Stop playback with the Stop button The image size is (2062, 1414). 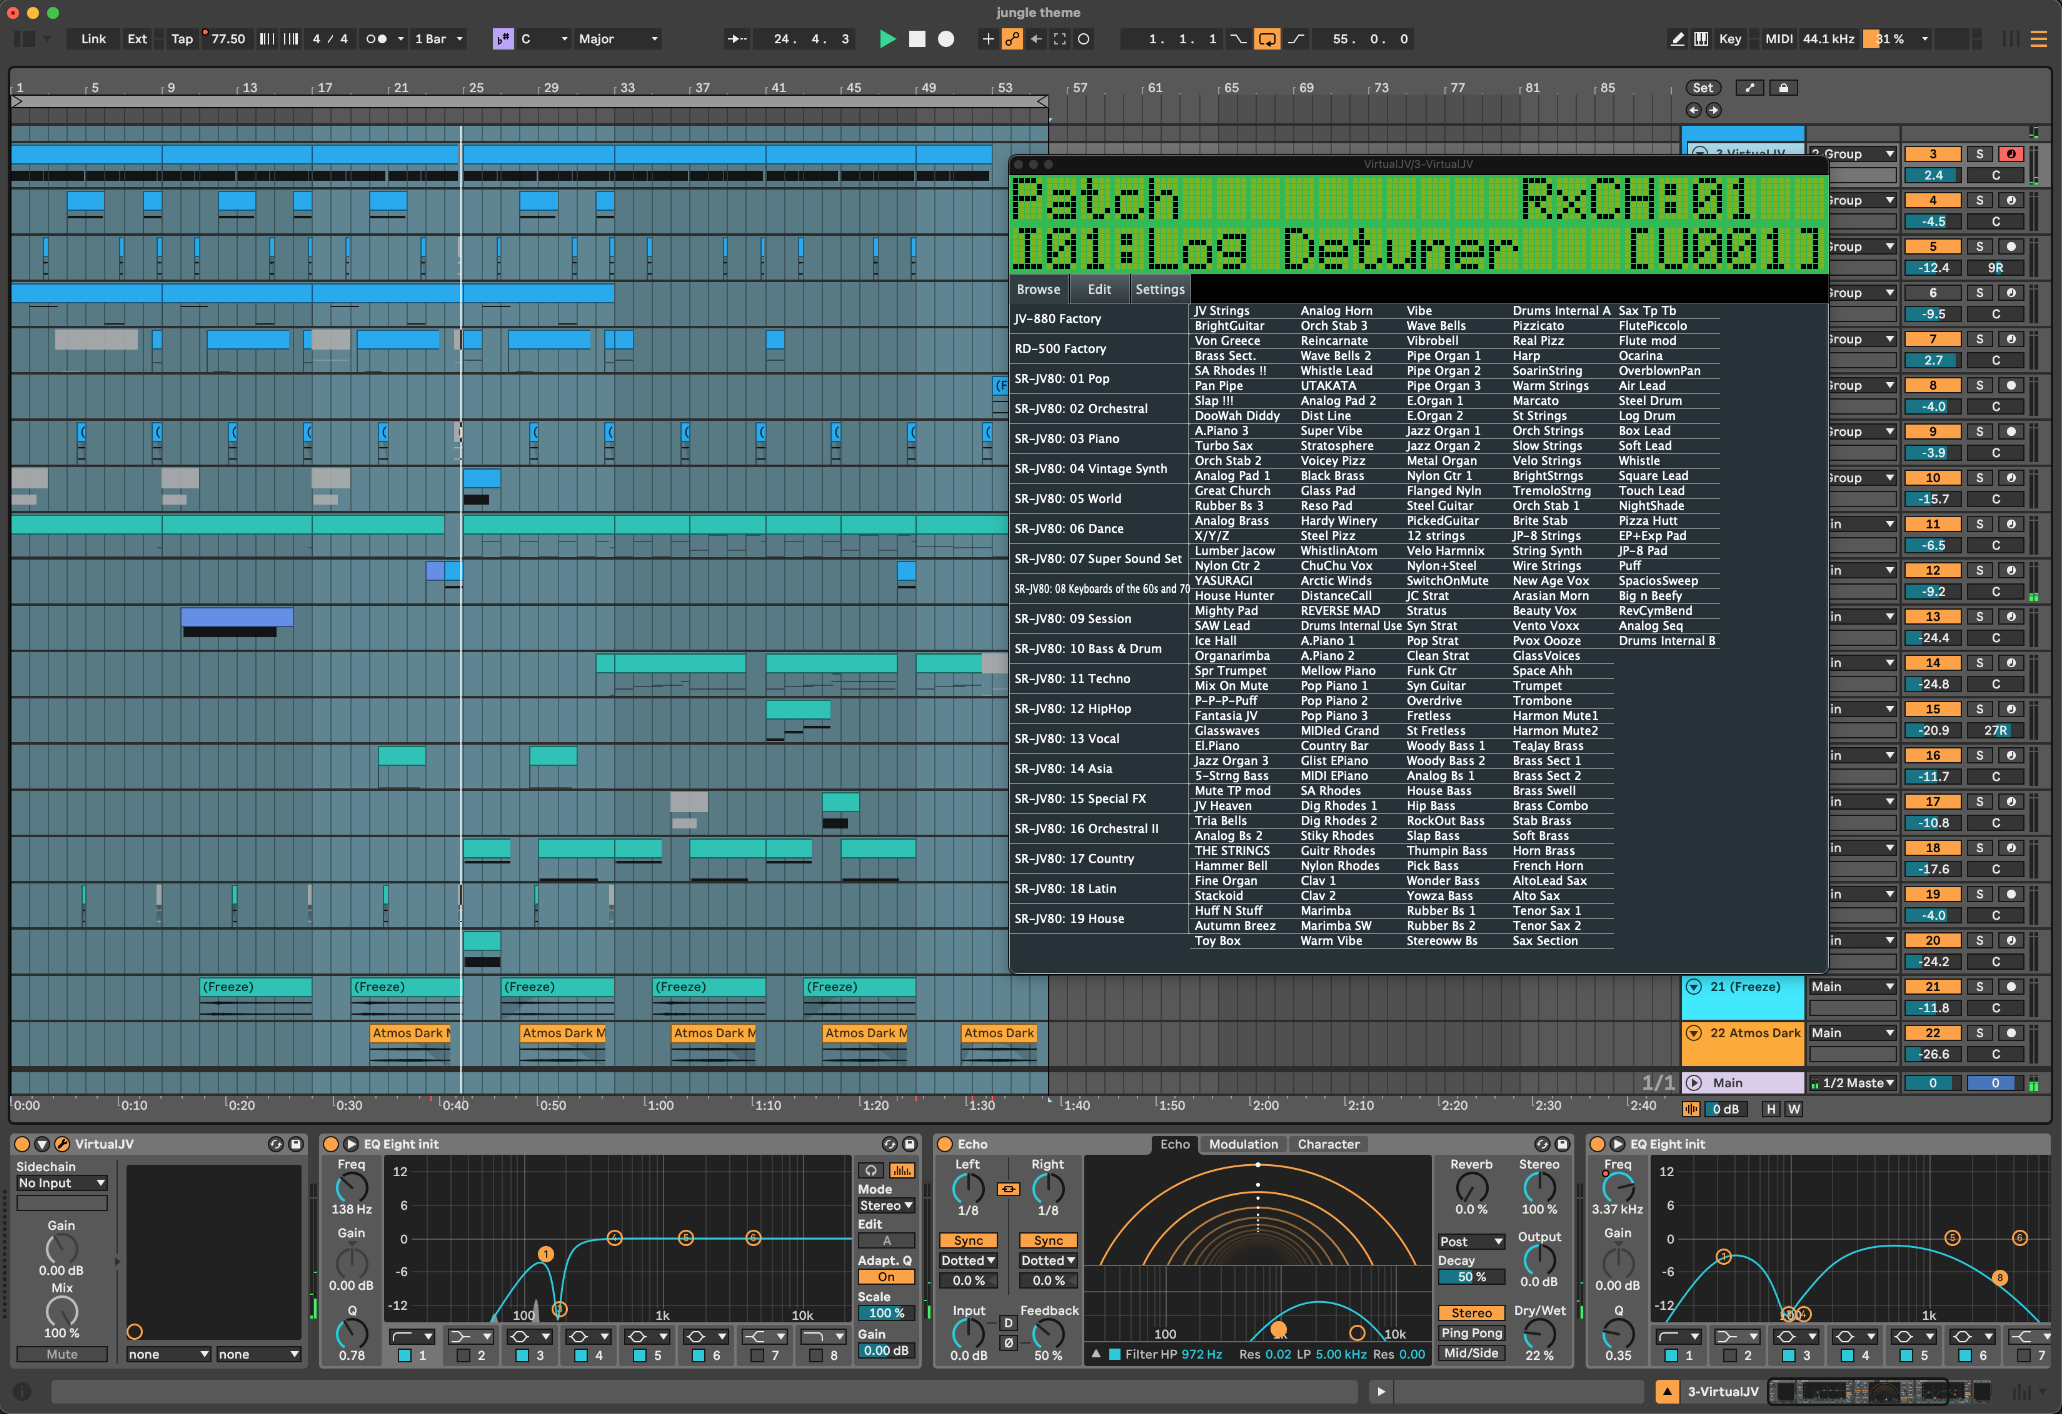(x=916, y=39)
